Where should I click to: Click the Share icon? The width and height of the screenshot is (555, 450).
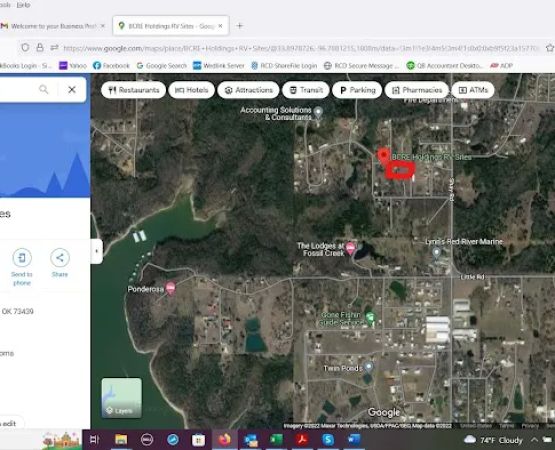pyautogui.click(x=60, y=258)
